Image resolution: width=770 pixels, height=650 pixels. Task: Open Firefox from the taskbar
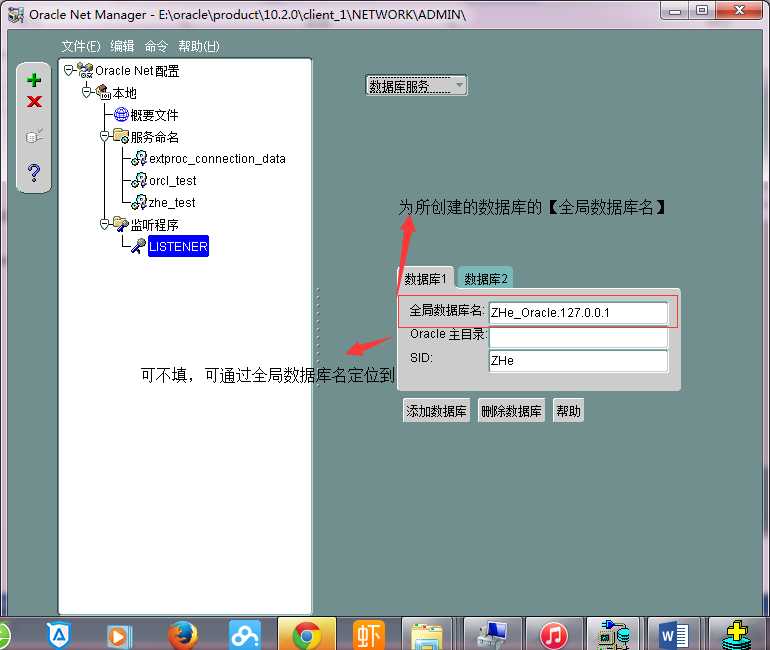coord(183,635)
